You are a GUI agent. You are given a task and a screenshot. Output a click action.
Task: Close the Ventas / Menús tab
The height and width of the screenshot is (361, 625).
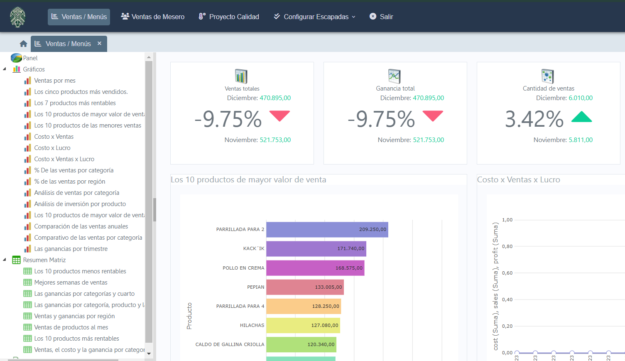click(99, 43)
